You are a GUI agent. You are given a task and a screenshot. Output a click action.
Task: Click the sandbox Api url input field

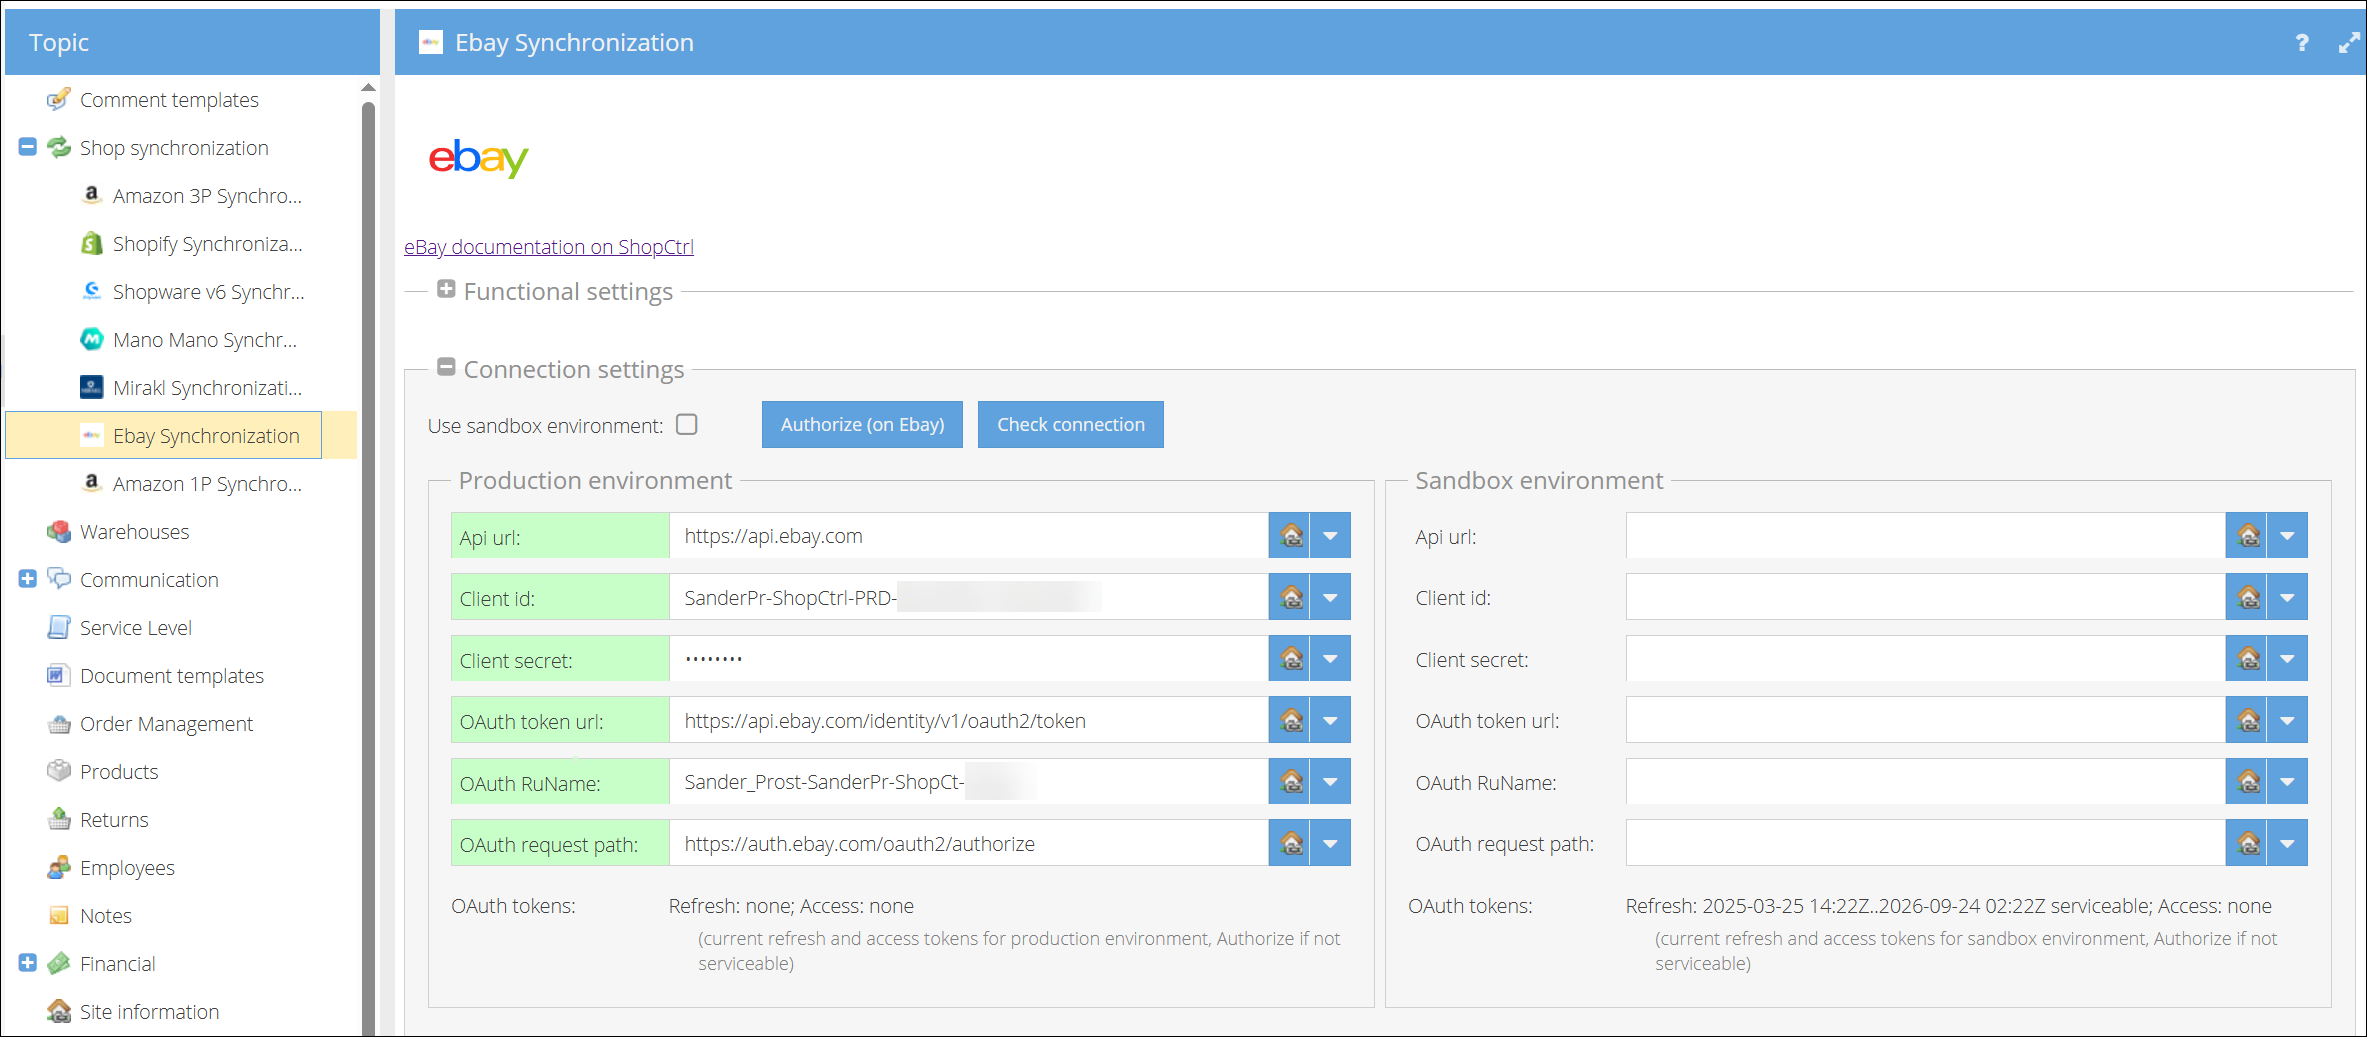coord(1926,535)
